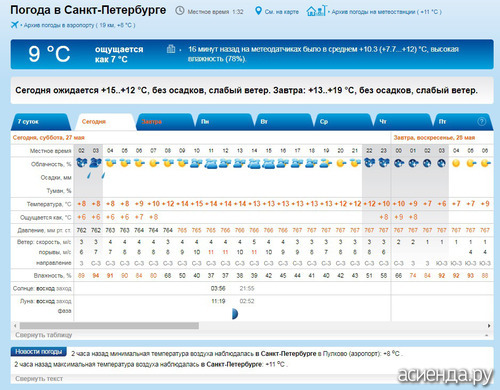Click cloudiness icon for hour 01 tomorrow
Viewport: 500px width, 390px height.
pyautogui.click(x=413, y=163)
